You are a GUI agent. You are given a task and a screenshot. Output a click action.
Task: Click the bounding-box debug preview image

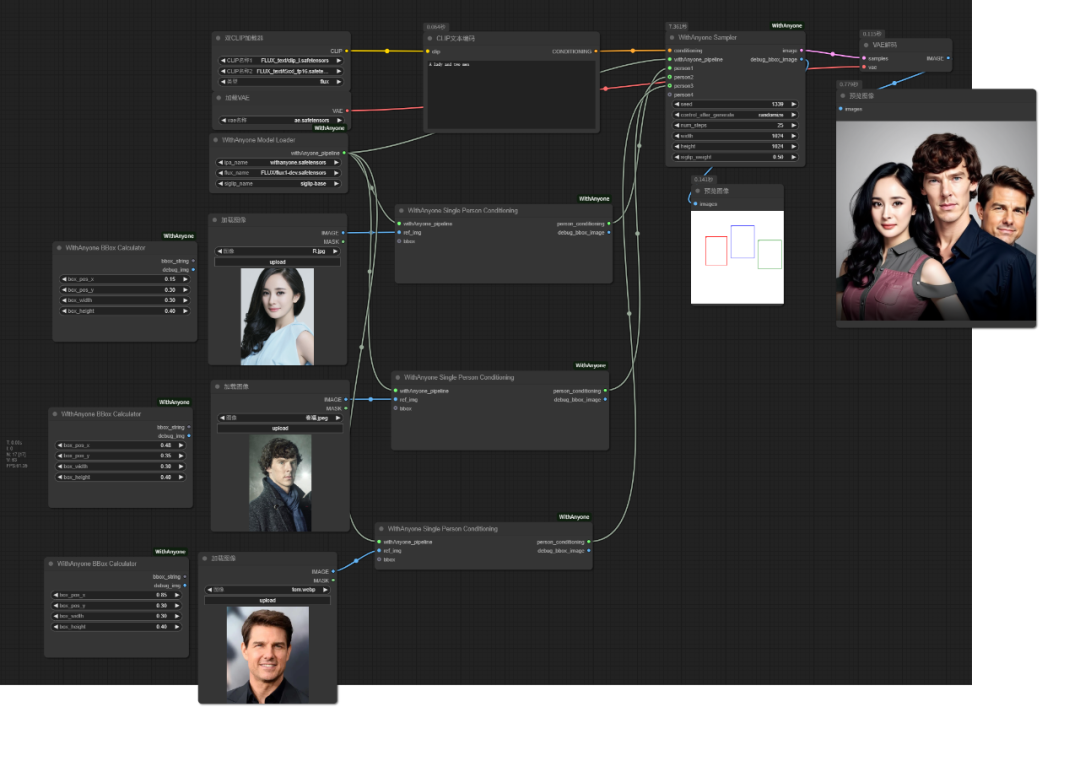point(737,256)
